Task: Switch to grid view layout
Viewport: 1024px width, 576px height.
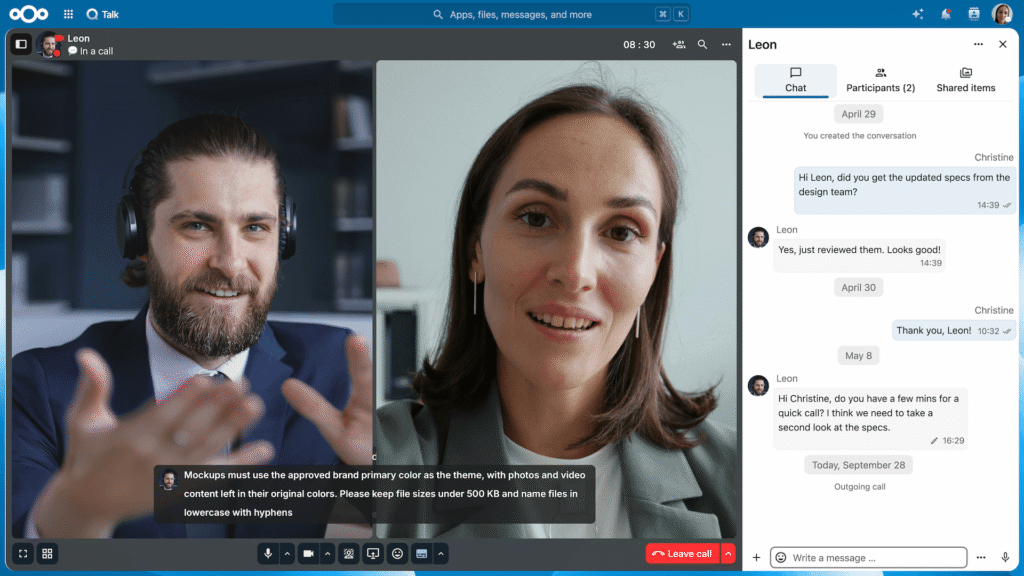Action: 47,554
